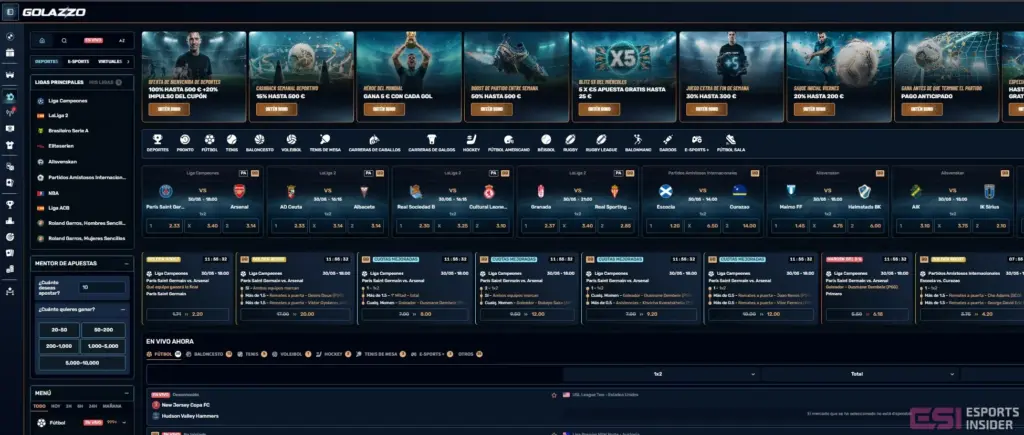Collapse the Mentor de Apuestas panel
This screenshot has height=435, width=1024.
(x=125, y=263)
